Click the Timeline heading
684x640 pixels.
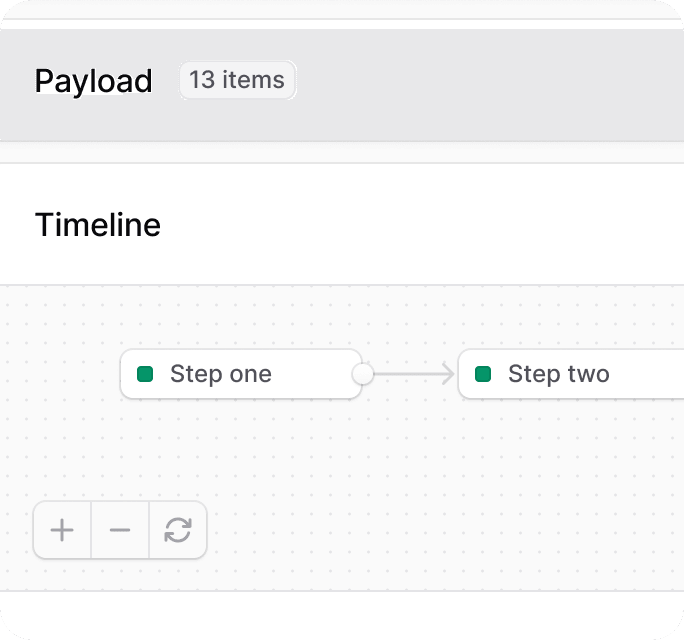(98, 225)
